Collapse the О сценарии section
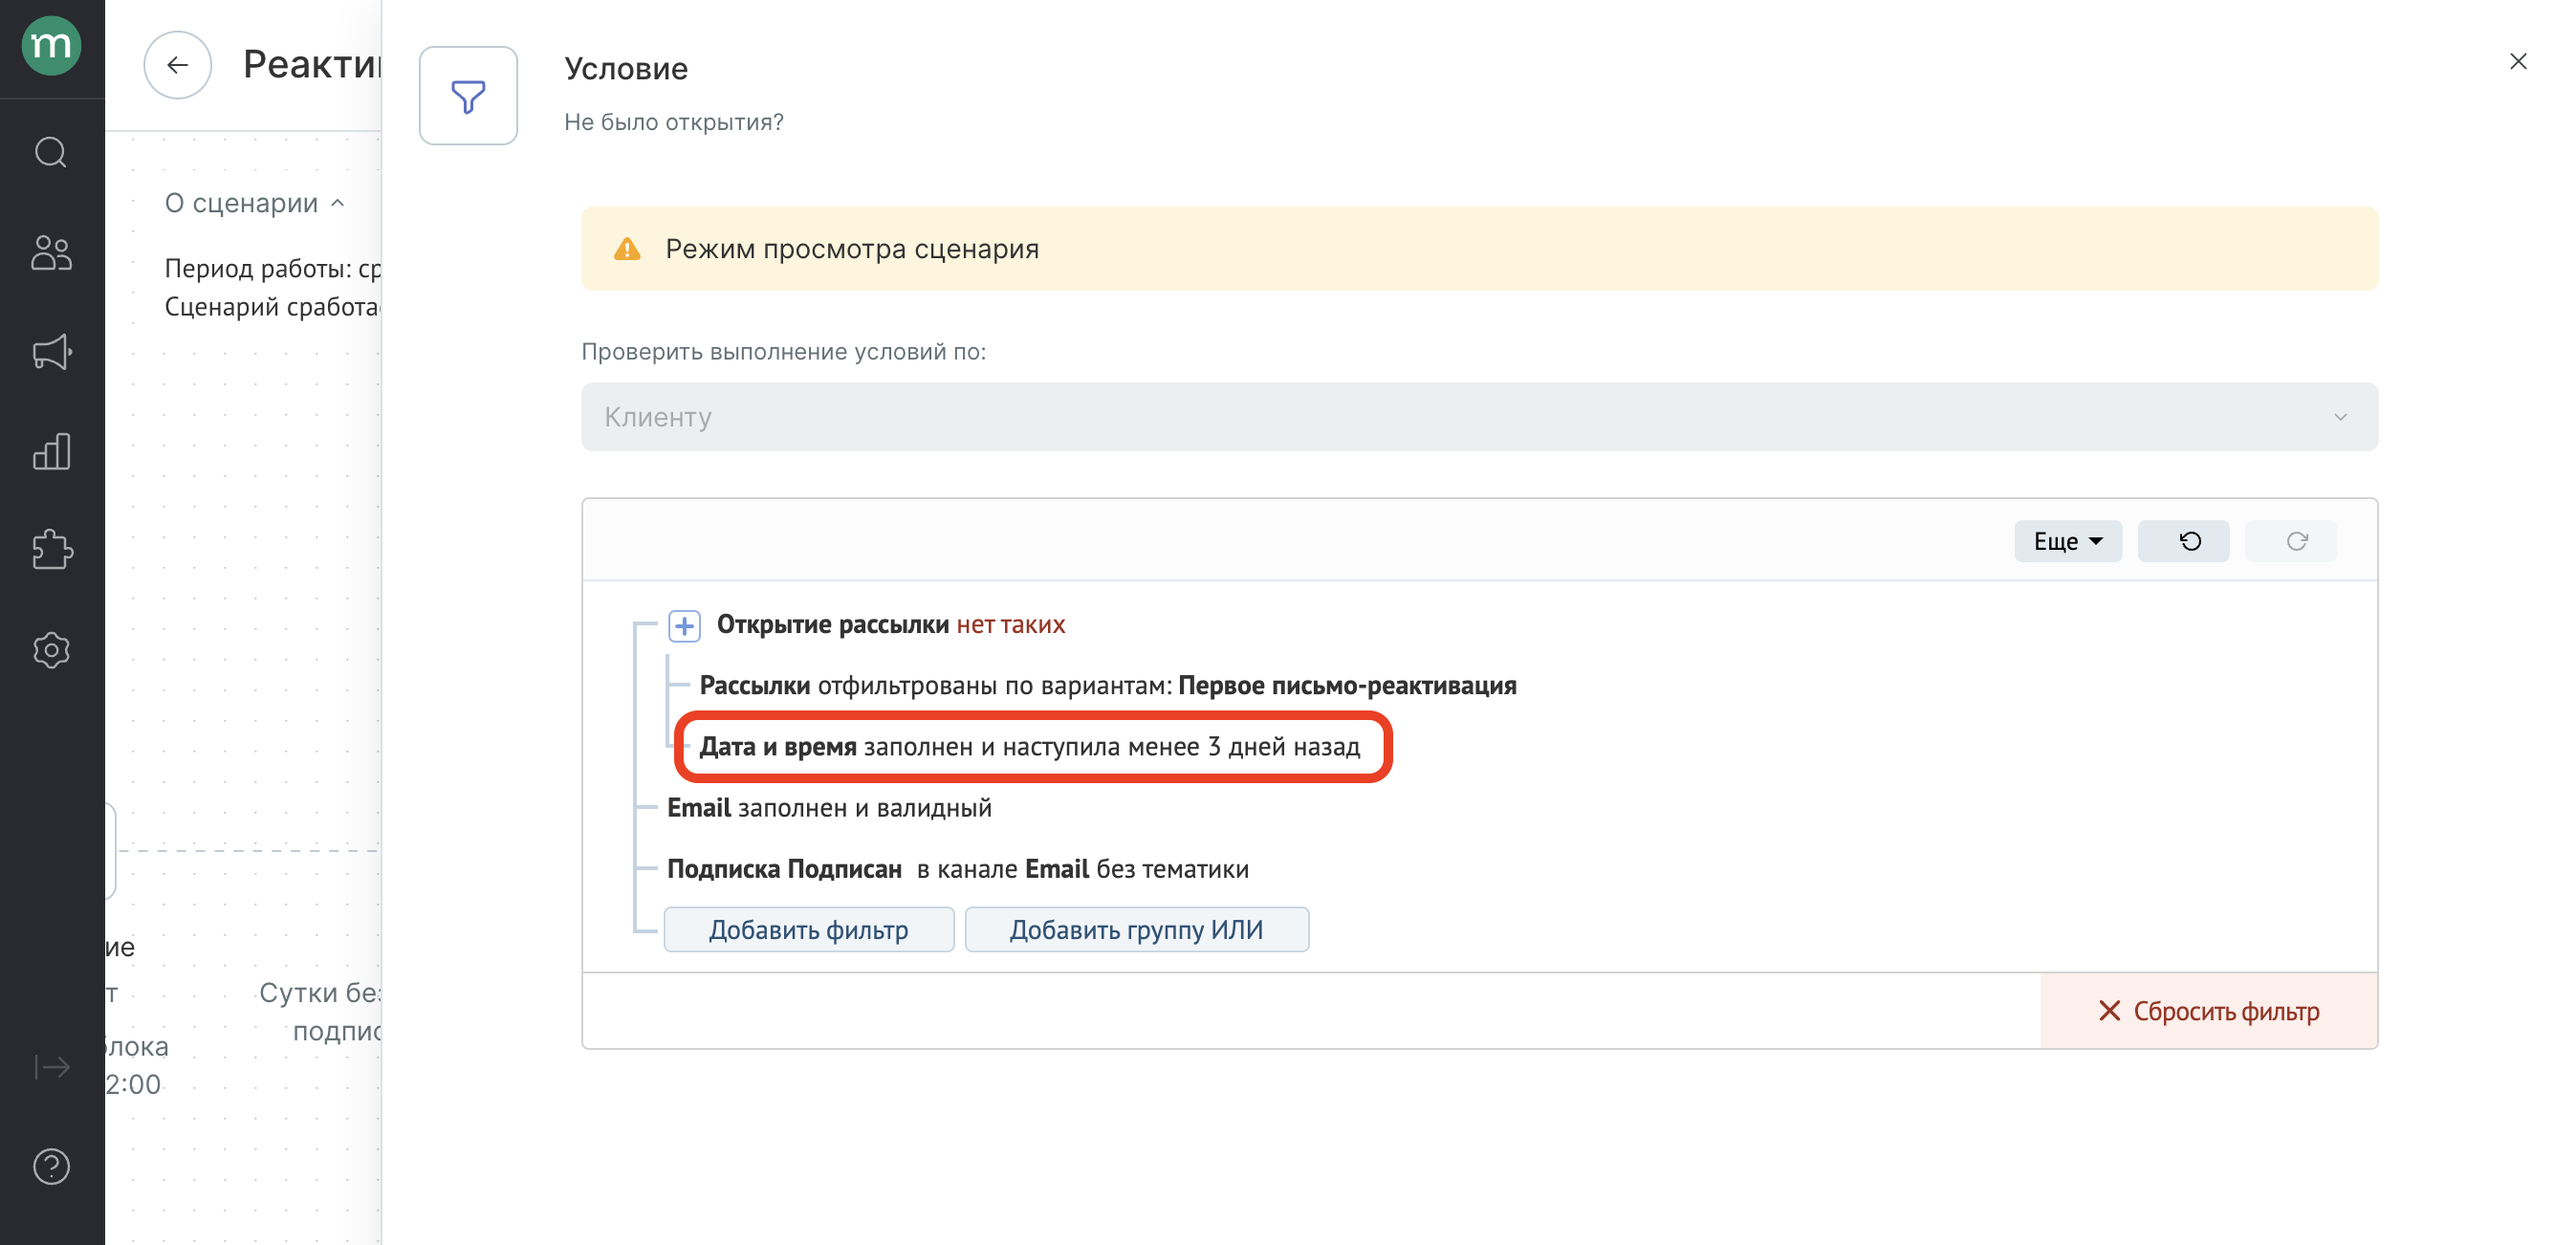Viewport: 2576px width, 1245px height. 255,203
